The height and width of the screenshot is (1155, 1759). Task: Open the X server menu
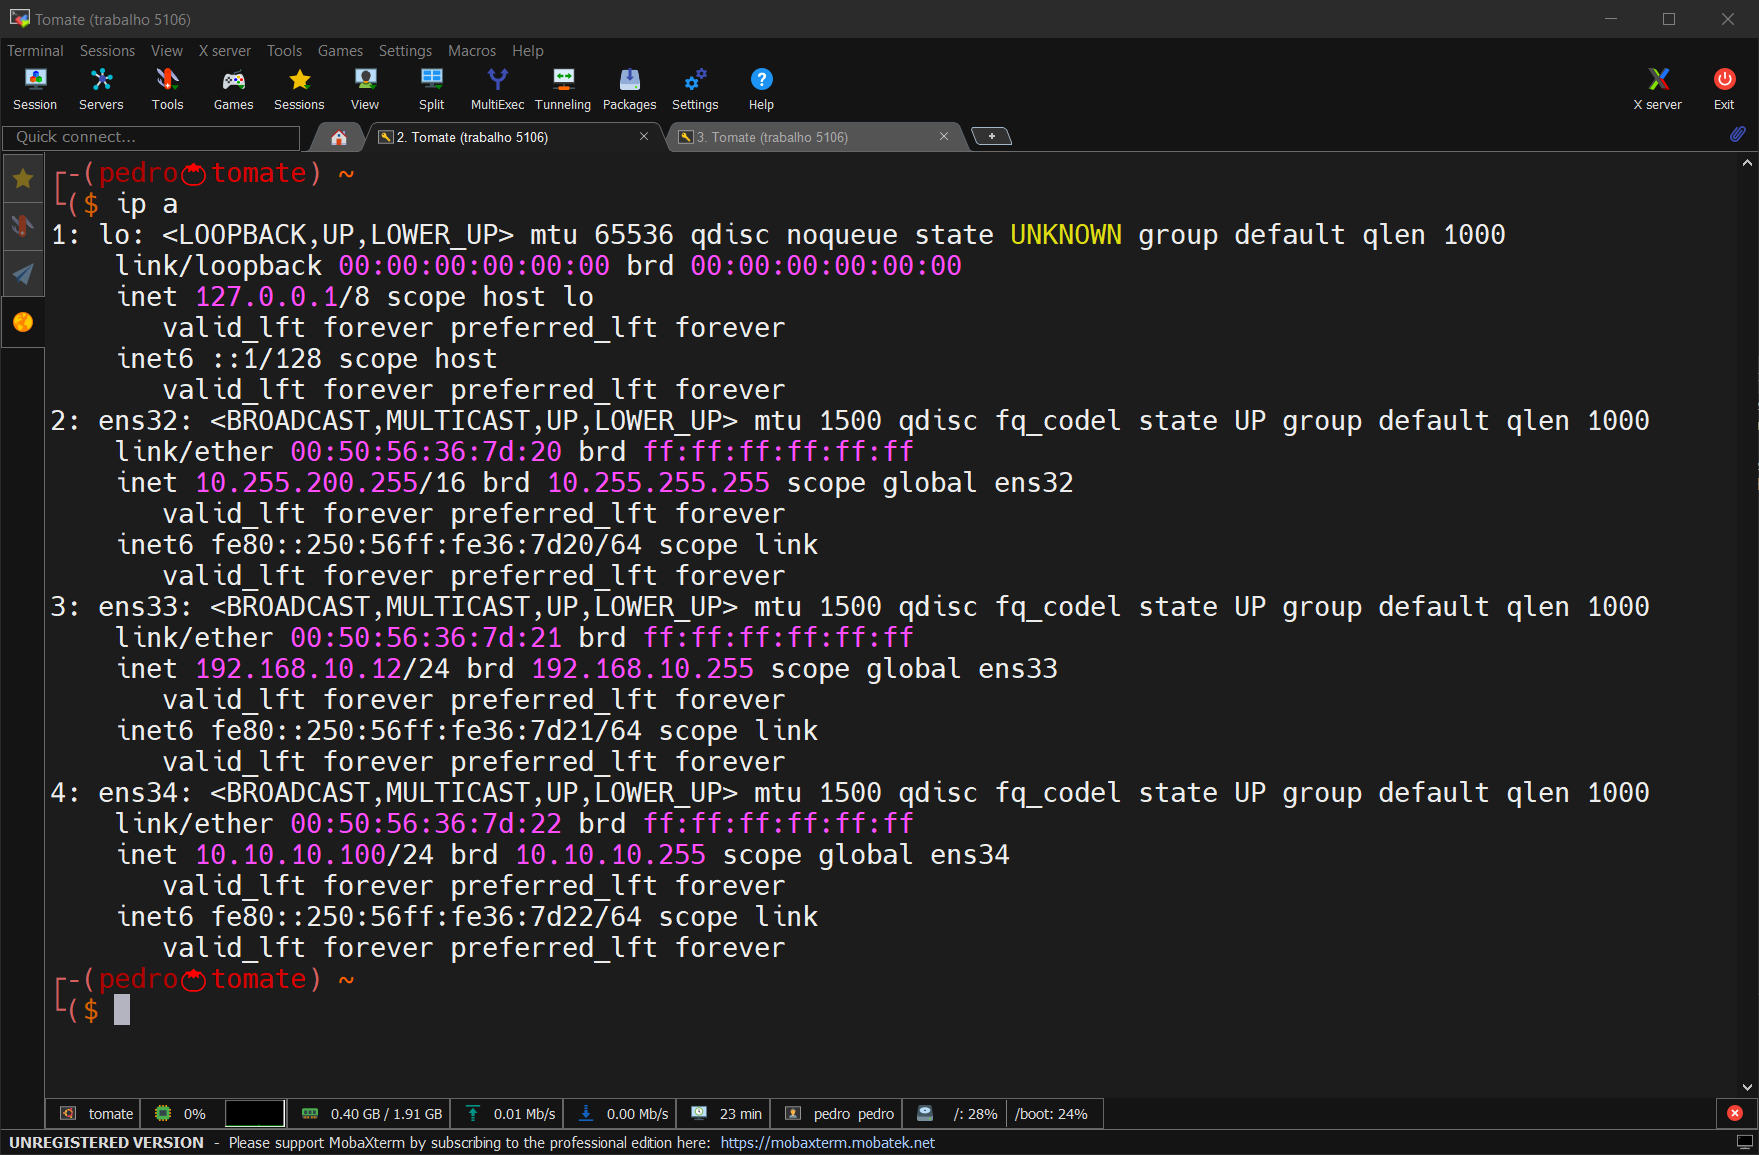[224, 51]
